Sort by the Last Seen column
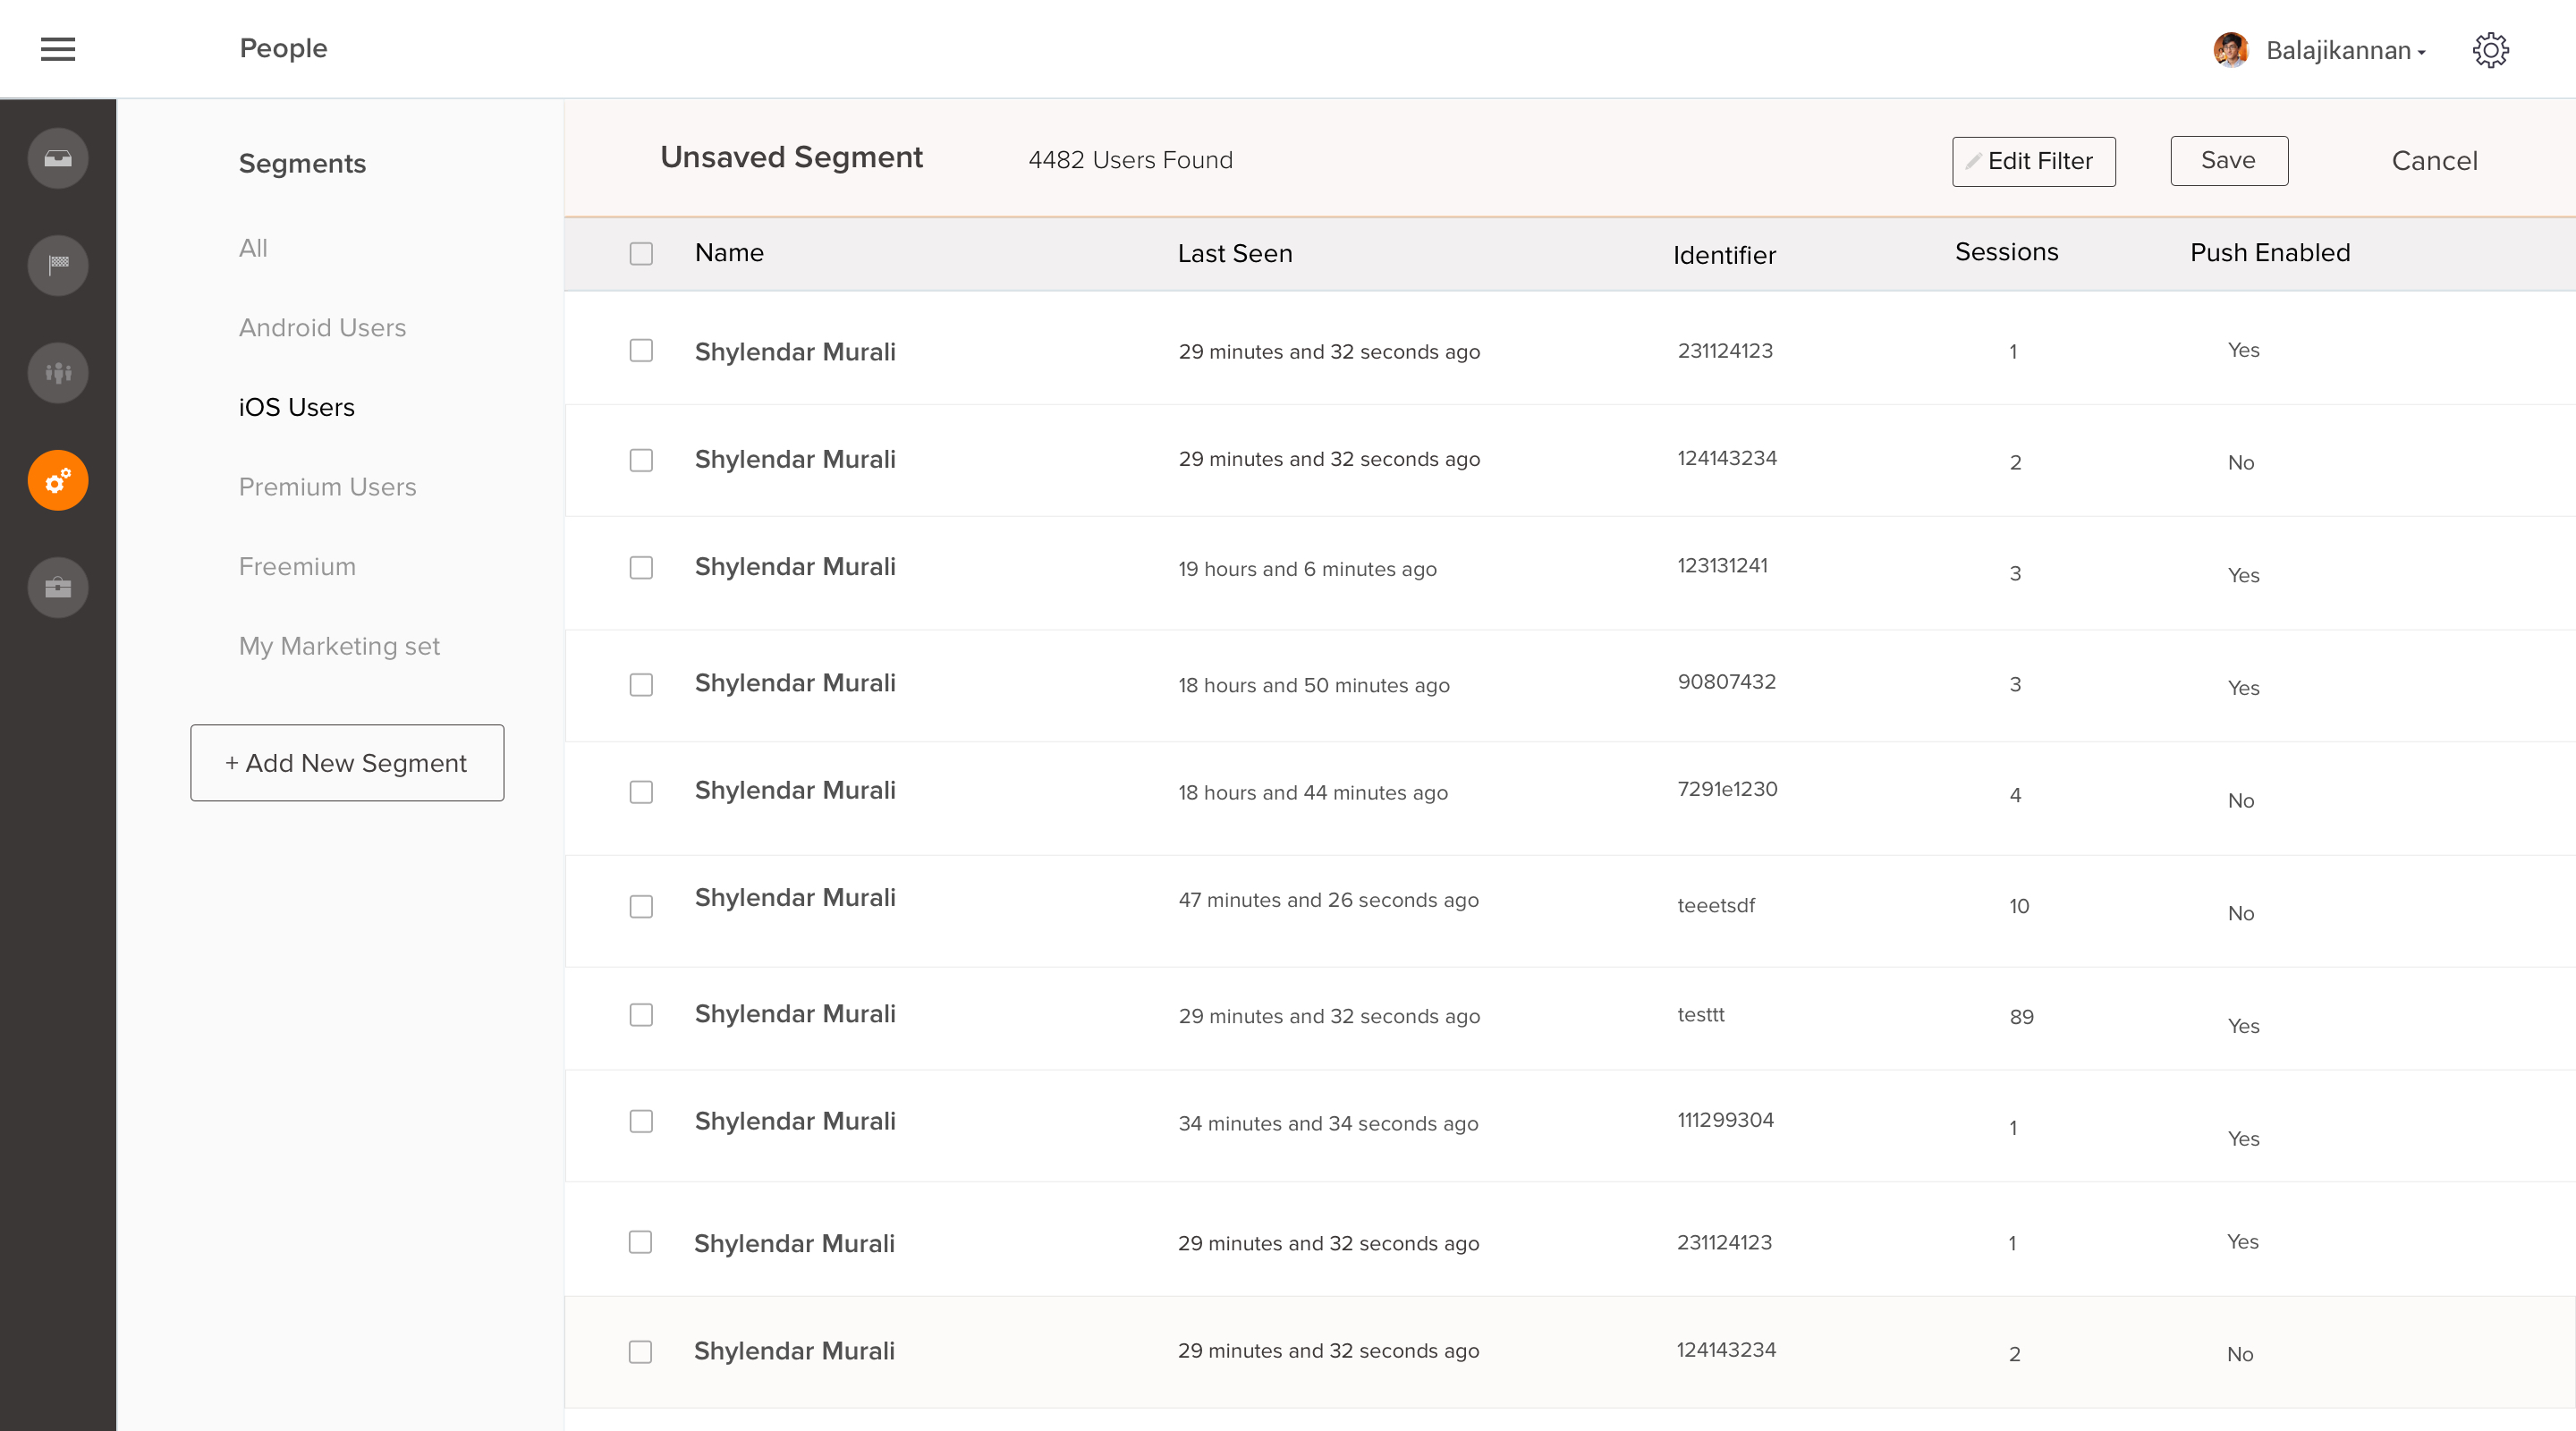This screenshot has height=1431, width=2576. (1234, 254)
